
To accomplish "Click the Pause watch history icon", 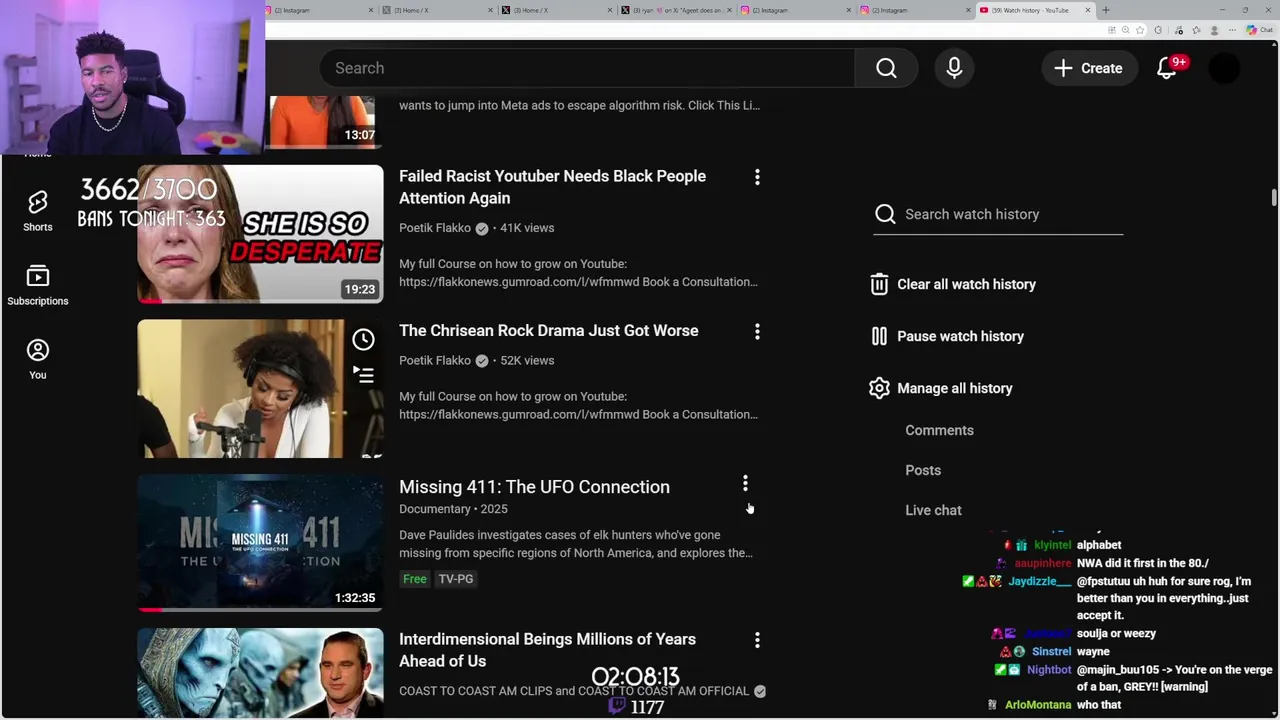I will pyautogui.click(x=879, y=336).
